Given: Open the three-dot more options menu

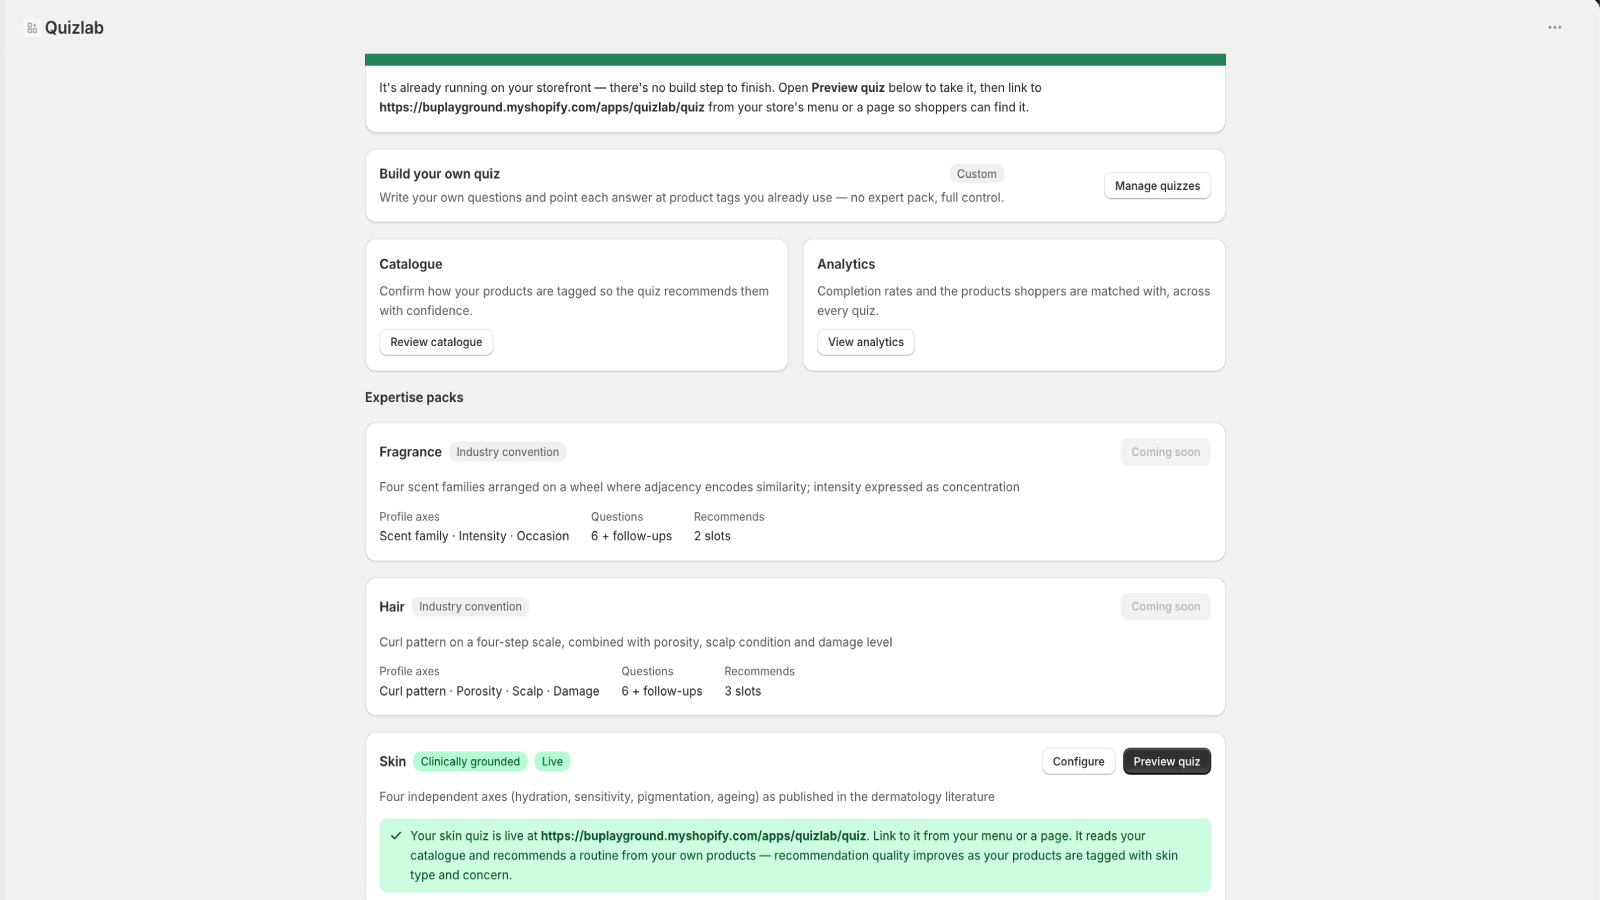Looking at the screenshot, I should [1554, 28].
